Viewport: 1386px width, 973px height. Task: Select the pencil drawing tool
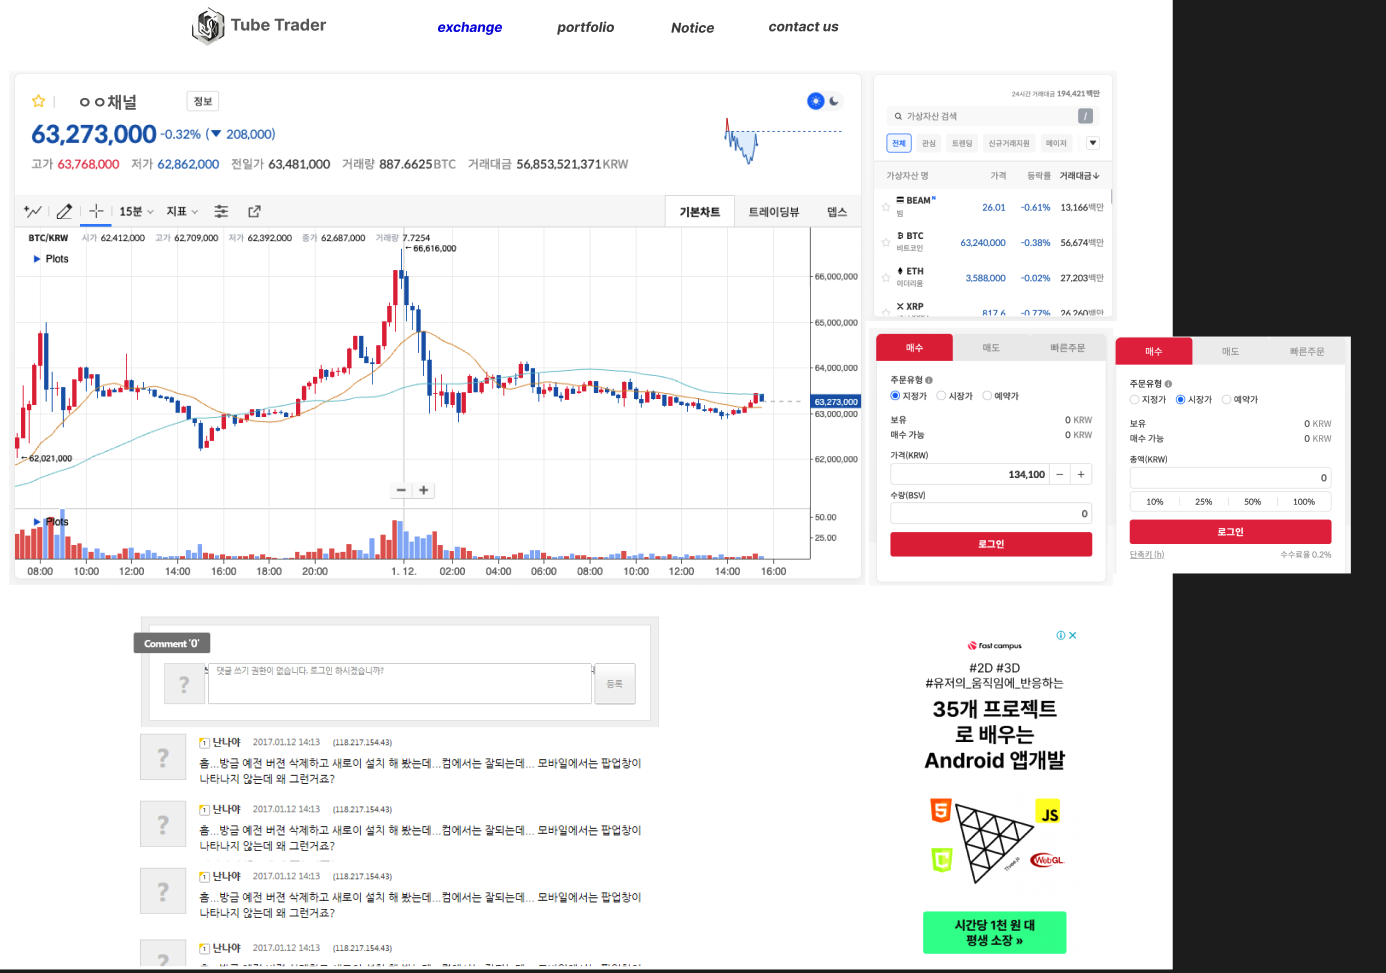[64, 211]
